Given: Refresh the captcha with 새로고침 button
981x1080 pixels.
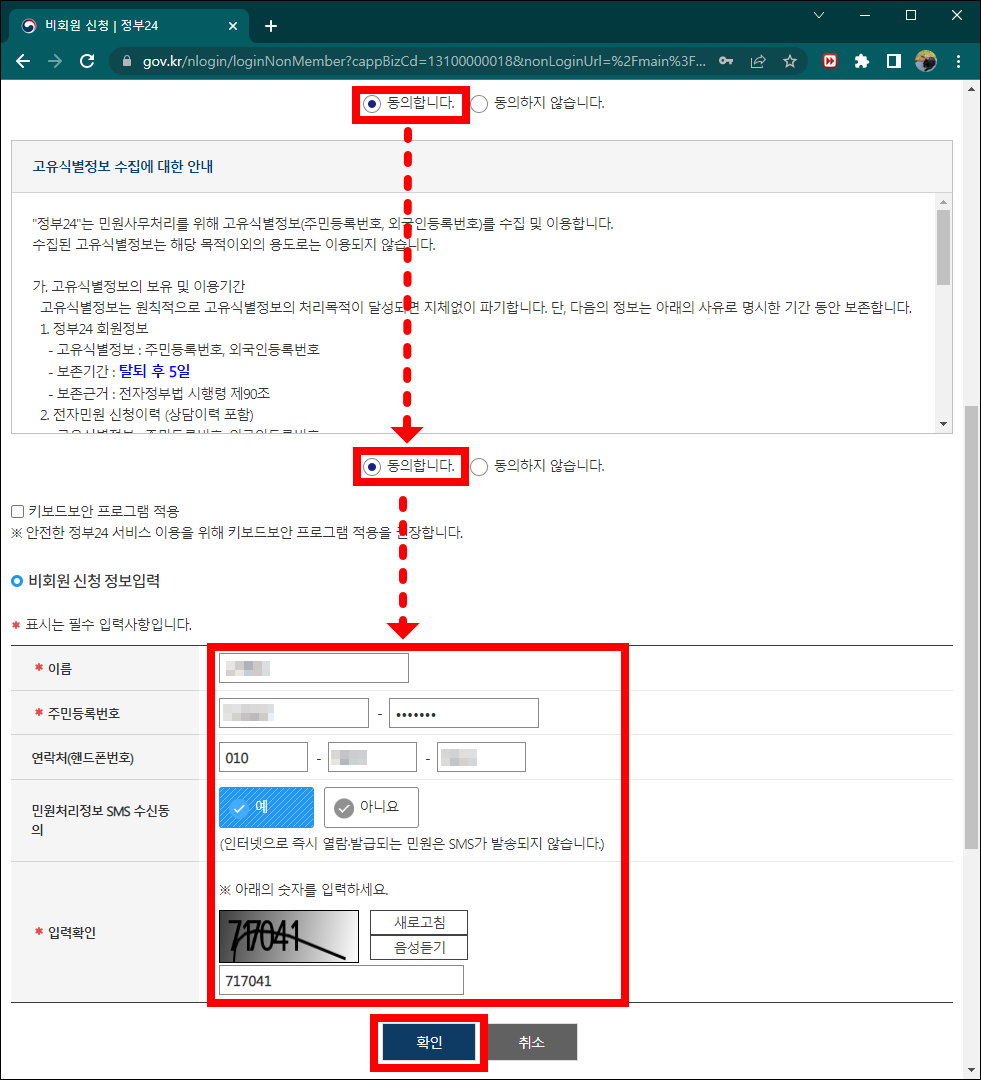Looking at the screenshot, I should pos(418,922).
